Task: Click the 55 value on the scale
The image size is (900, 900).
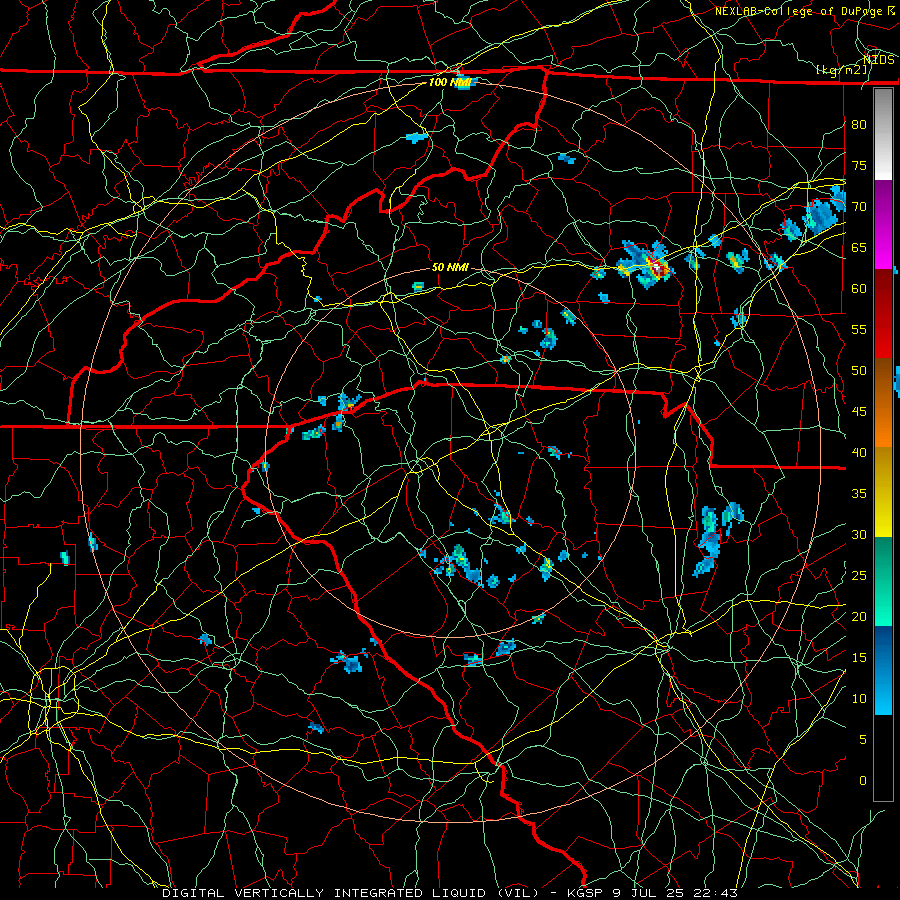Action: [x=859, y=329]
